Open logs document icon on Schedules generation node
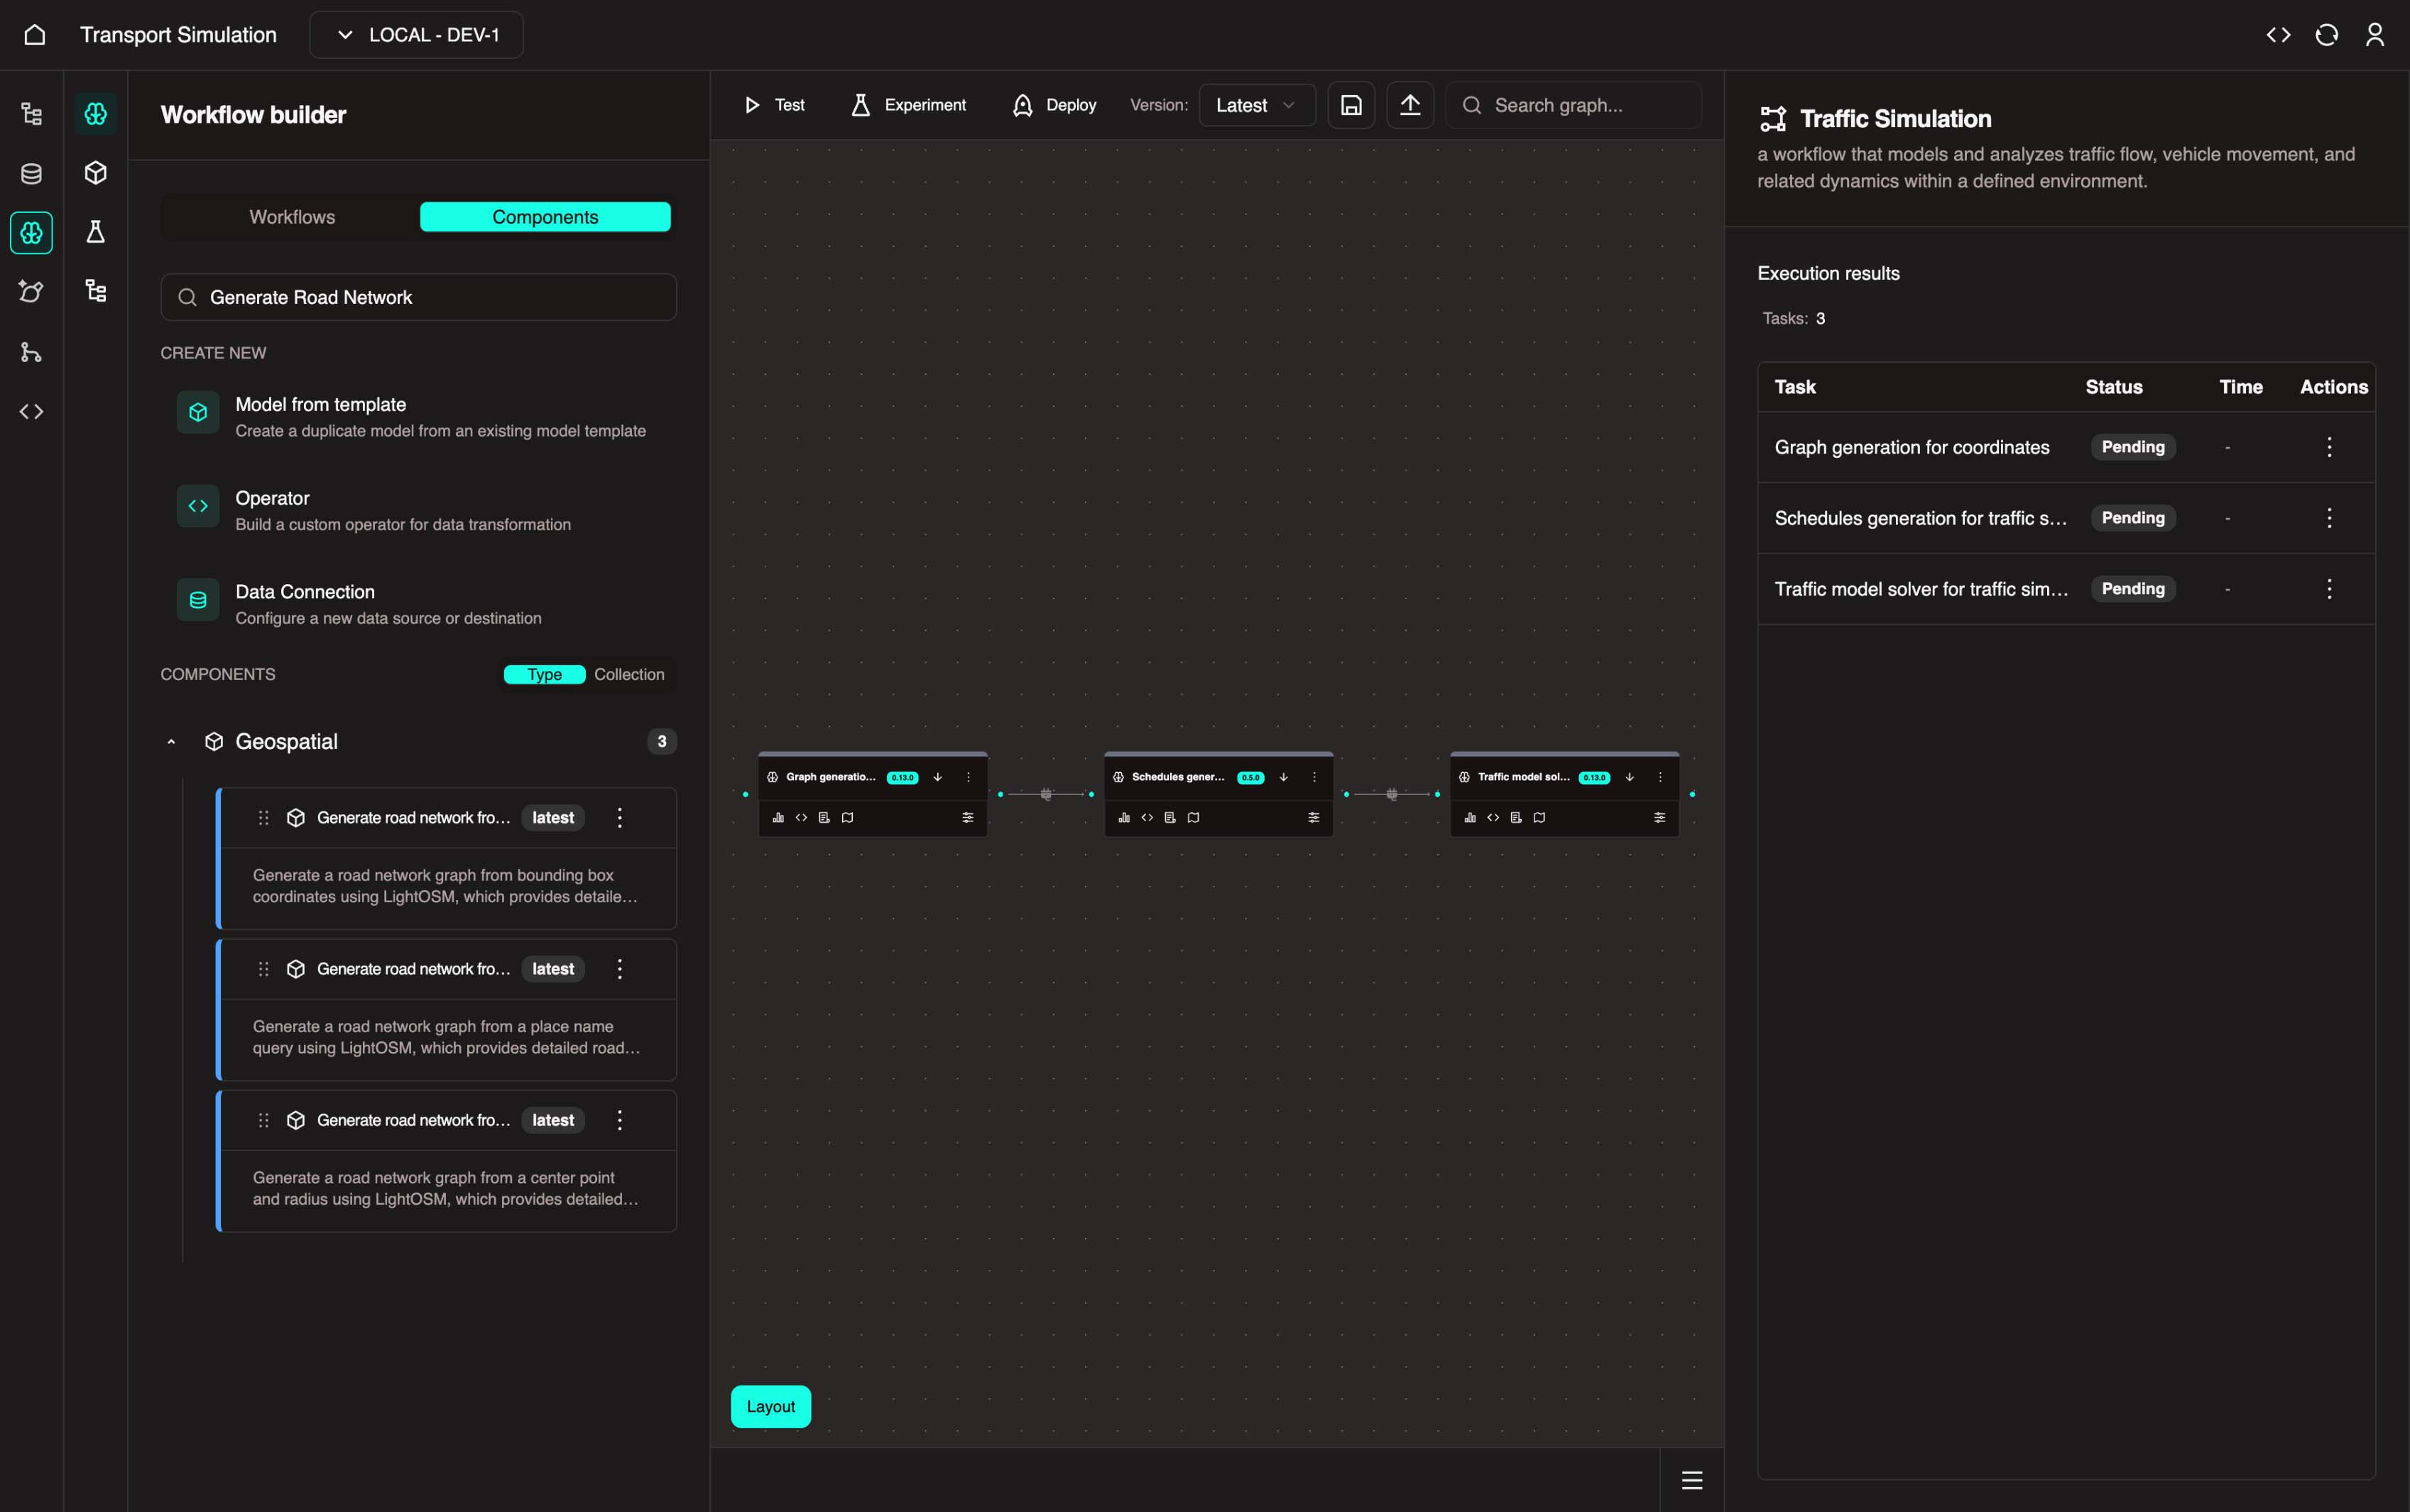 tap(1170, 817)
